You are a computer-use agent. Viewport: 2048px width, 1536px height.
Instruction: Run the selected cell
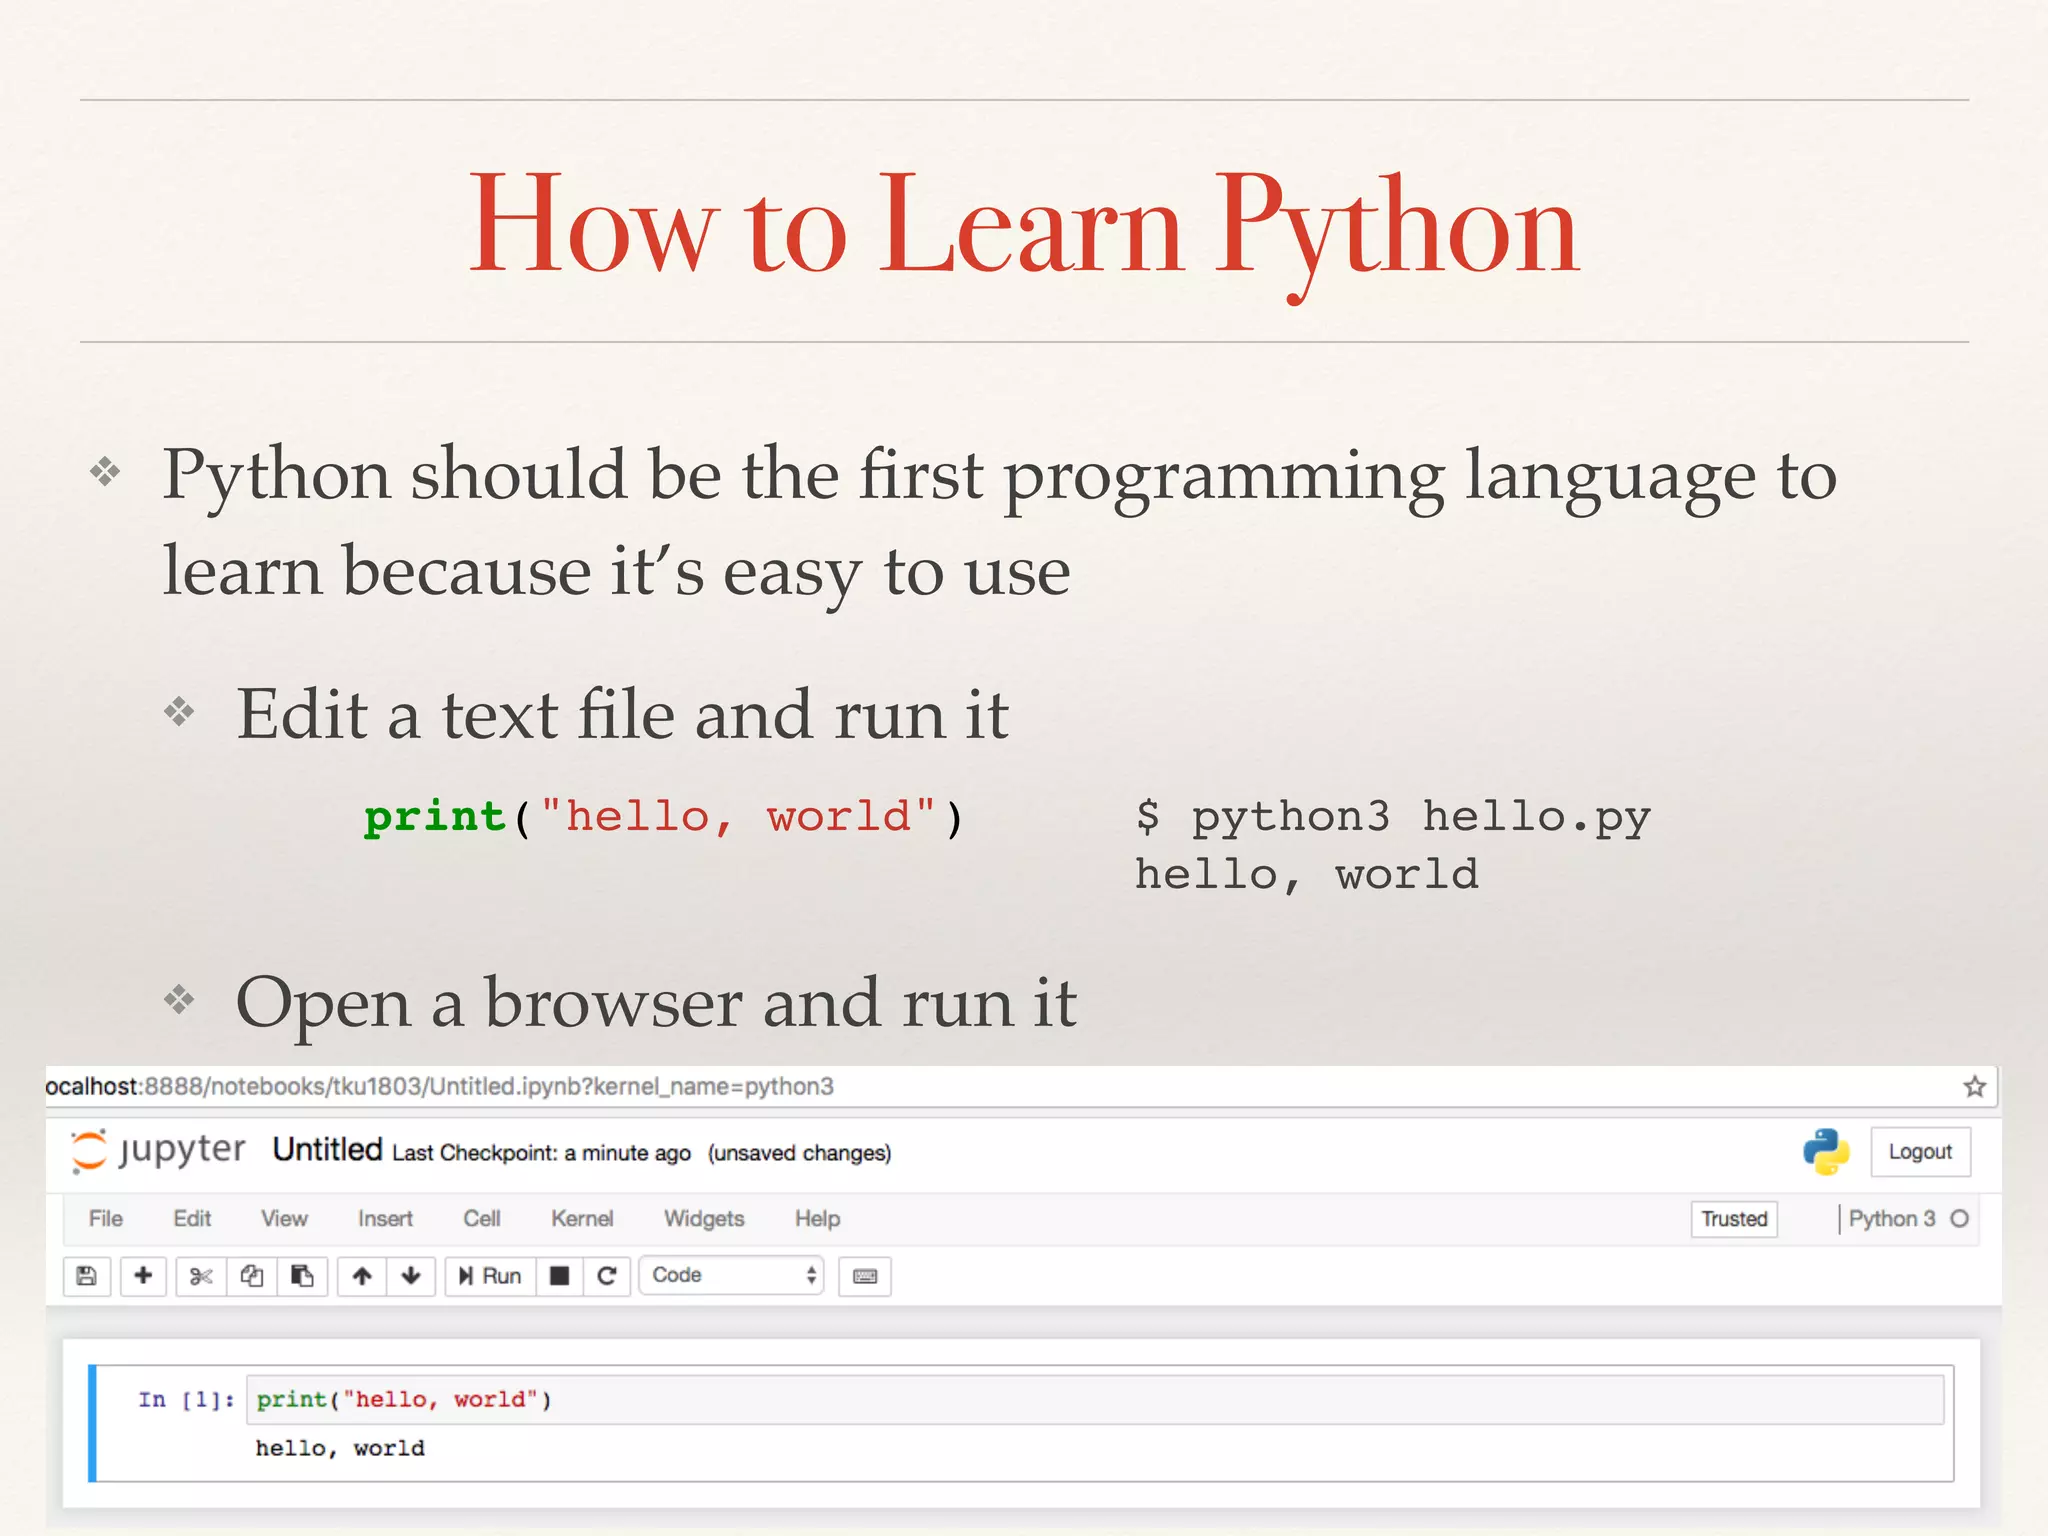pyautogui.click(x=490, y=1276)
